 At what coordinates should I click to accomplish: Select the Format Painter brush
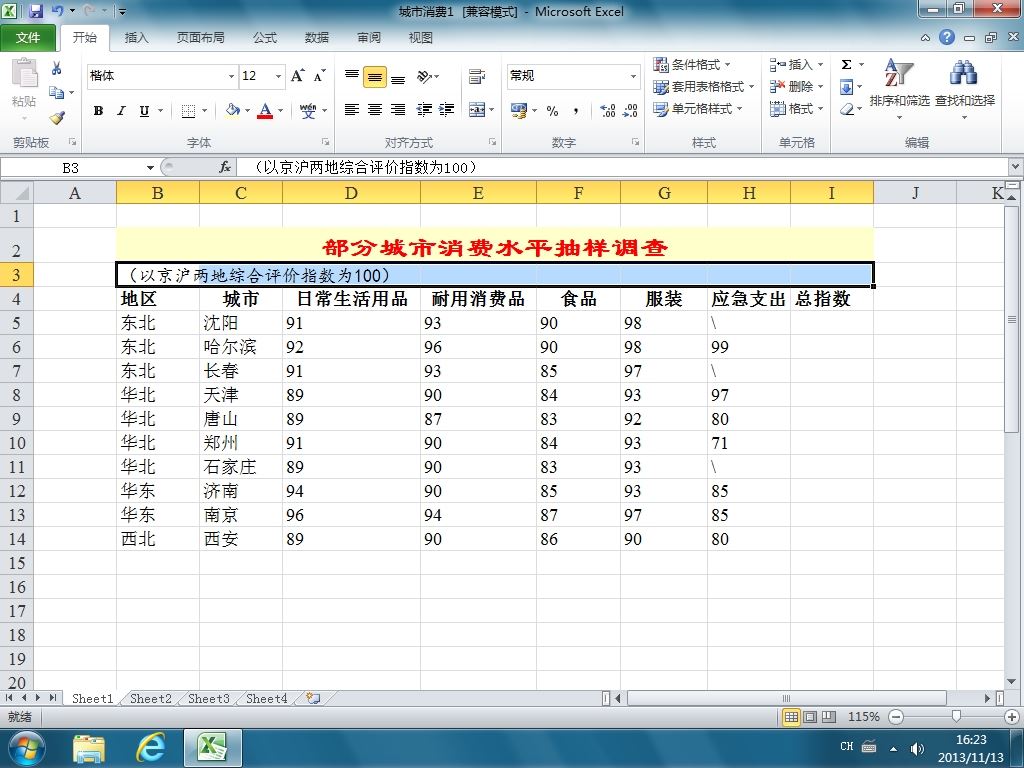57,118
